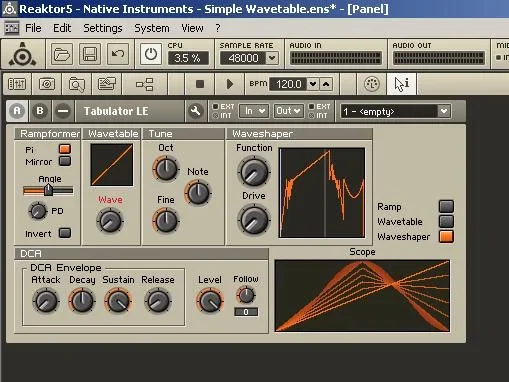
Task: Click the Reaktor title bar app icon
Action: pos(9,9)
